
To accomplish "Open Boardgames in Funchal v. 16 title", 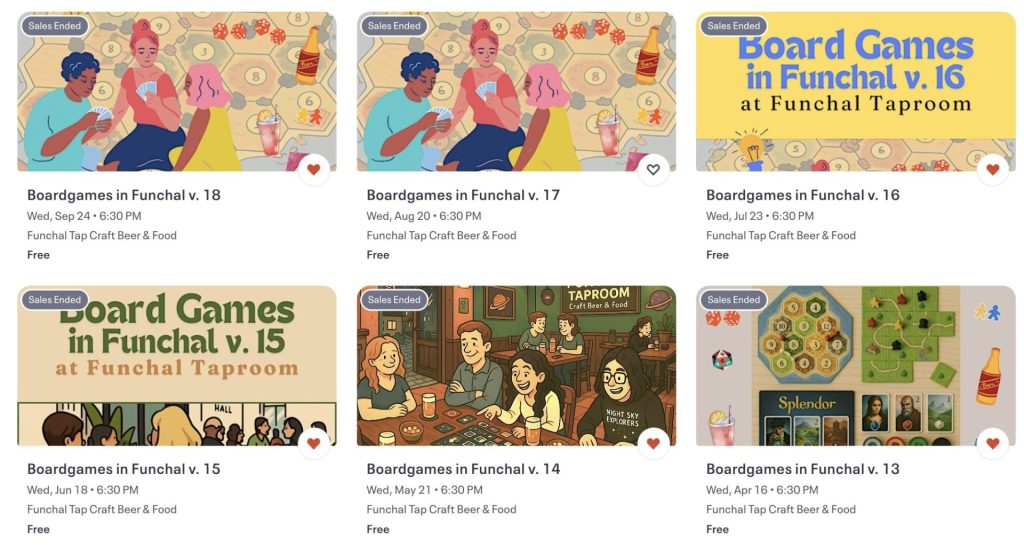I will pyautogui.click(x=803, y=195).
